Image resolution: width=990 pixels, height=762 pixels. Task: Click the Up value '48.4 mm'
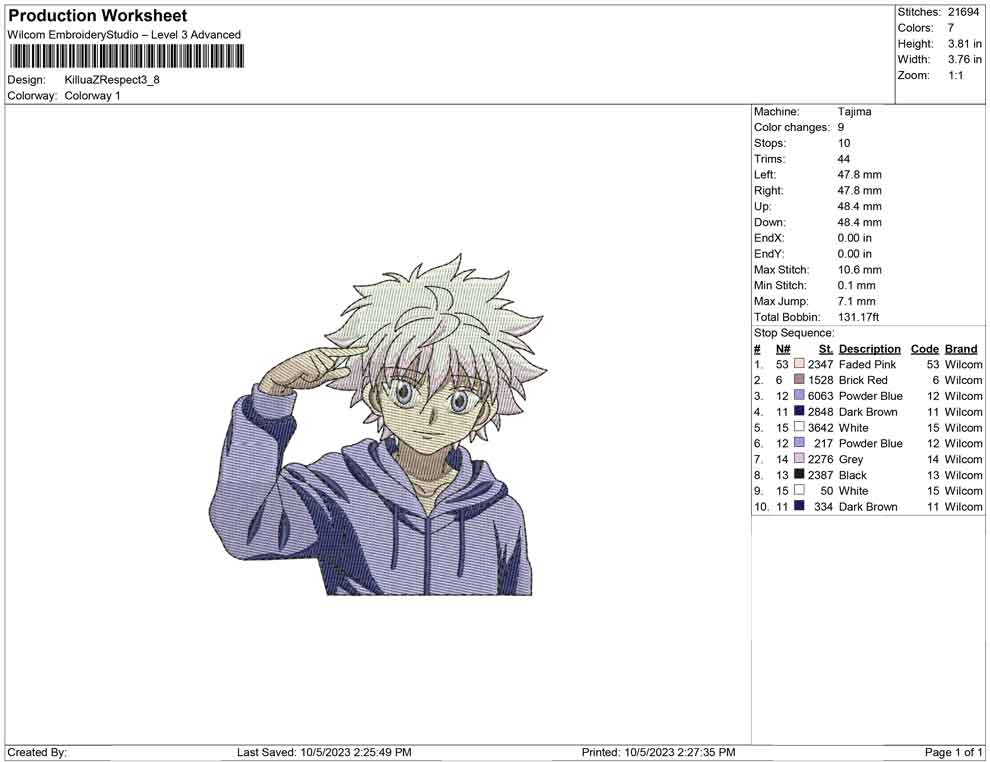click(859, 206)
